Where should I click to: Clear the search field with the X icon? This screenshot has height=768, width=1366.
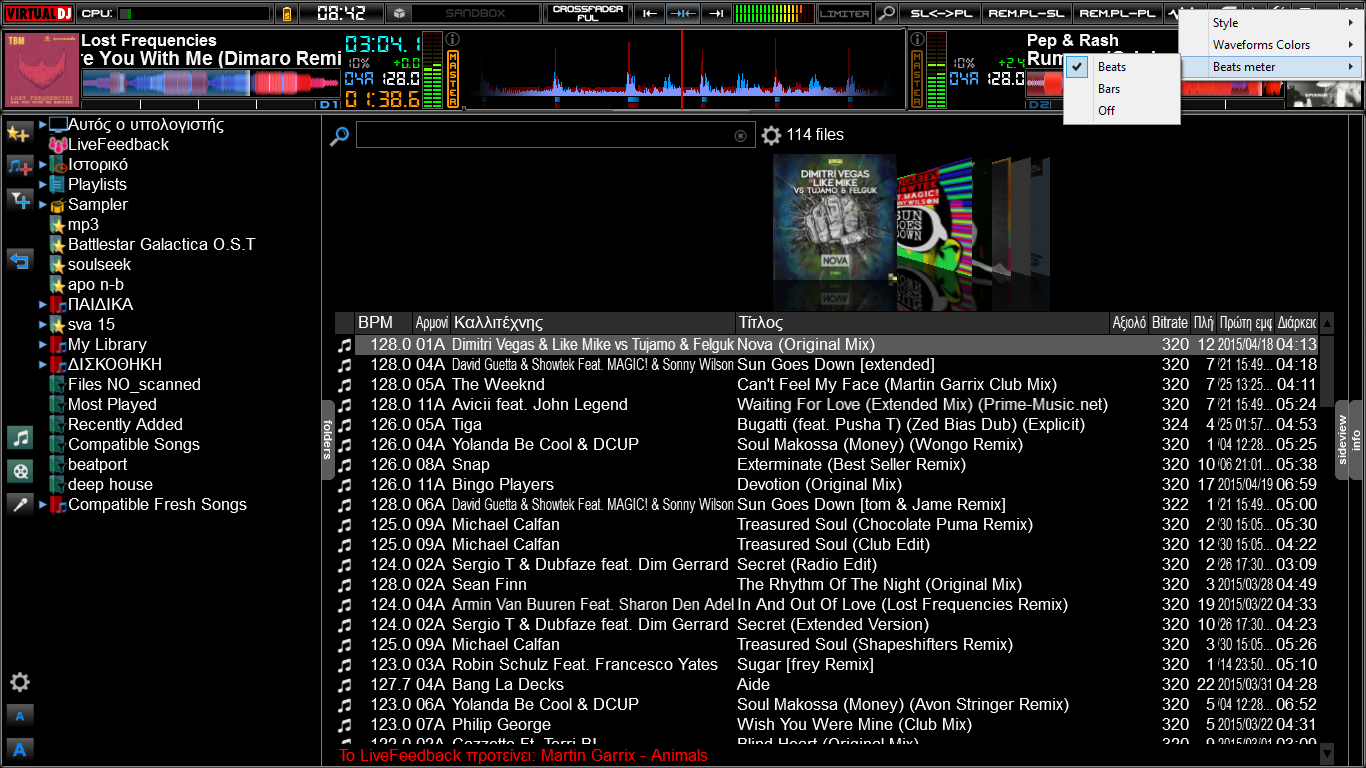(741, 135)
